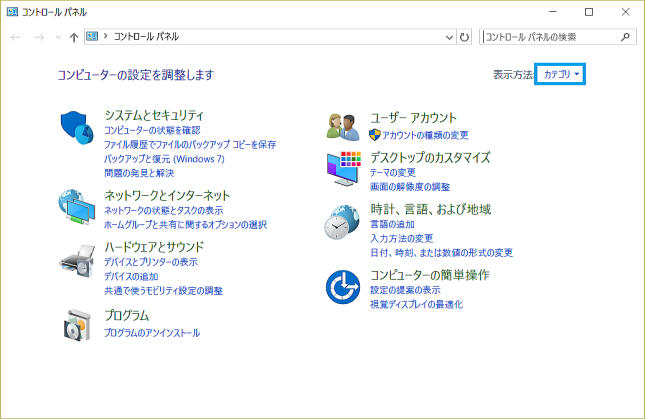Open the recent locations dropdown arrow
This screenshot has height=419, width=645.
pos(58,37)
